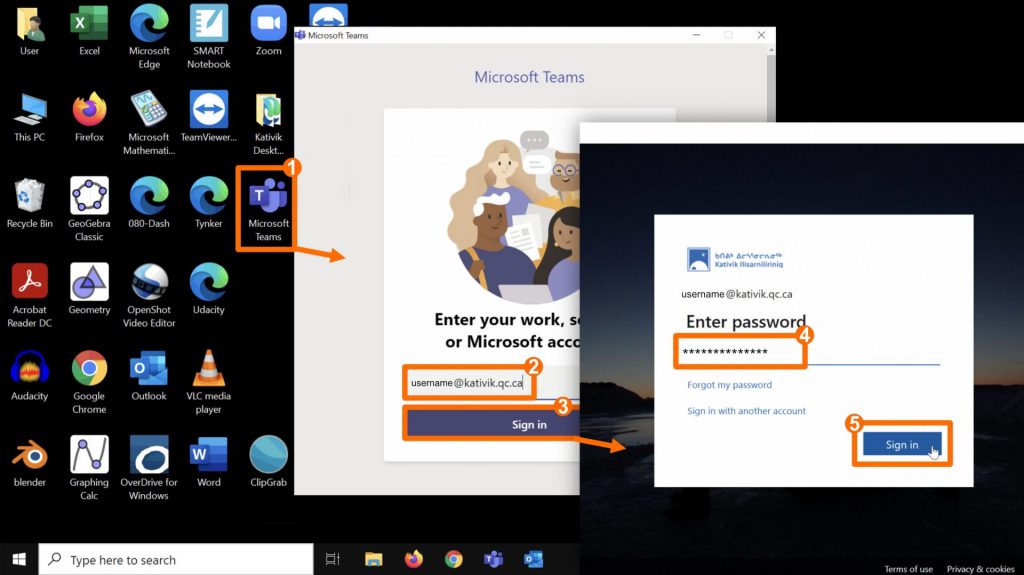This screenshot has height=575, width=1024.
Task: Select the This PC desktop icon
Action: click(29, 117)
